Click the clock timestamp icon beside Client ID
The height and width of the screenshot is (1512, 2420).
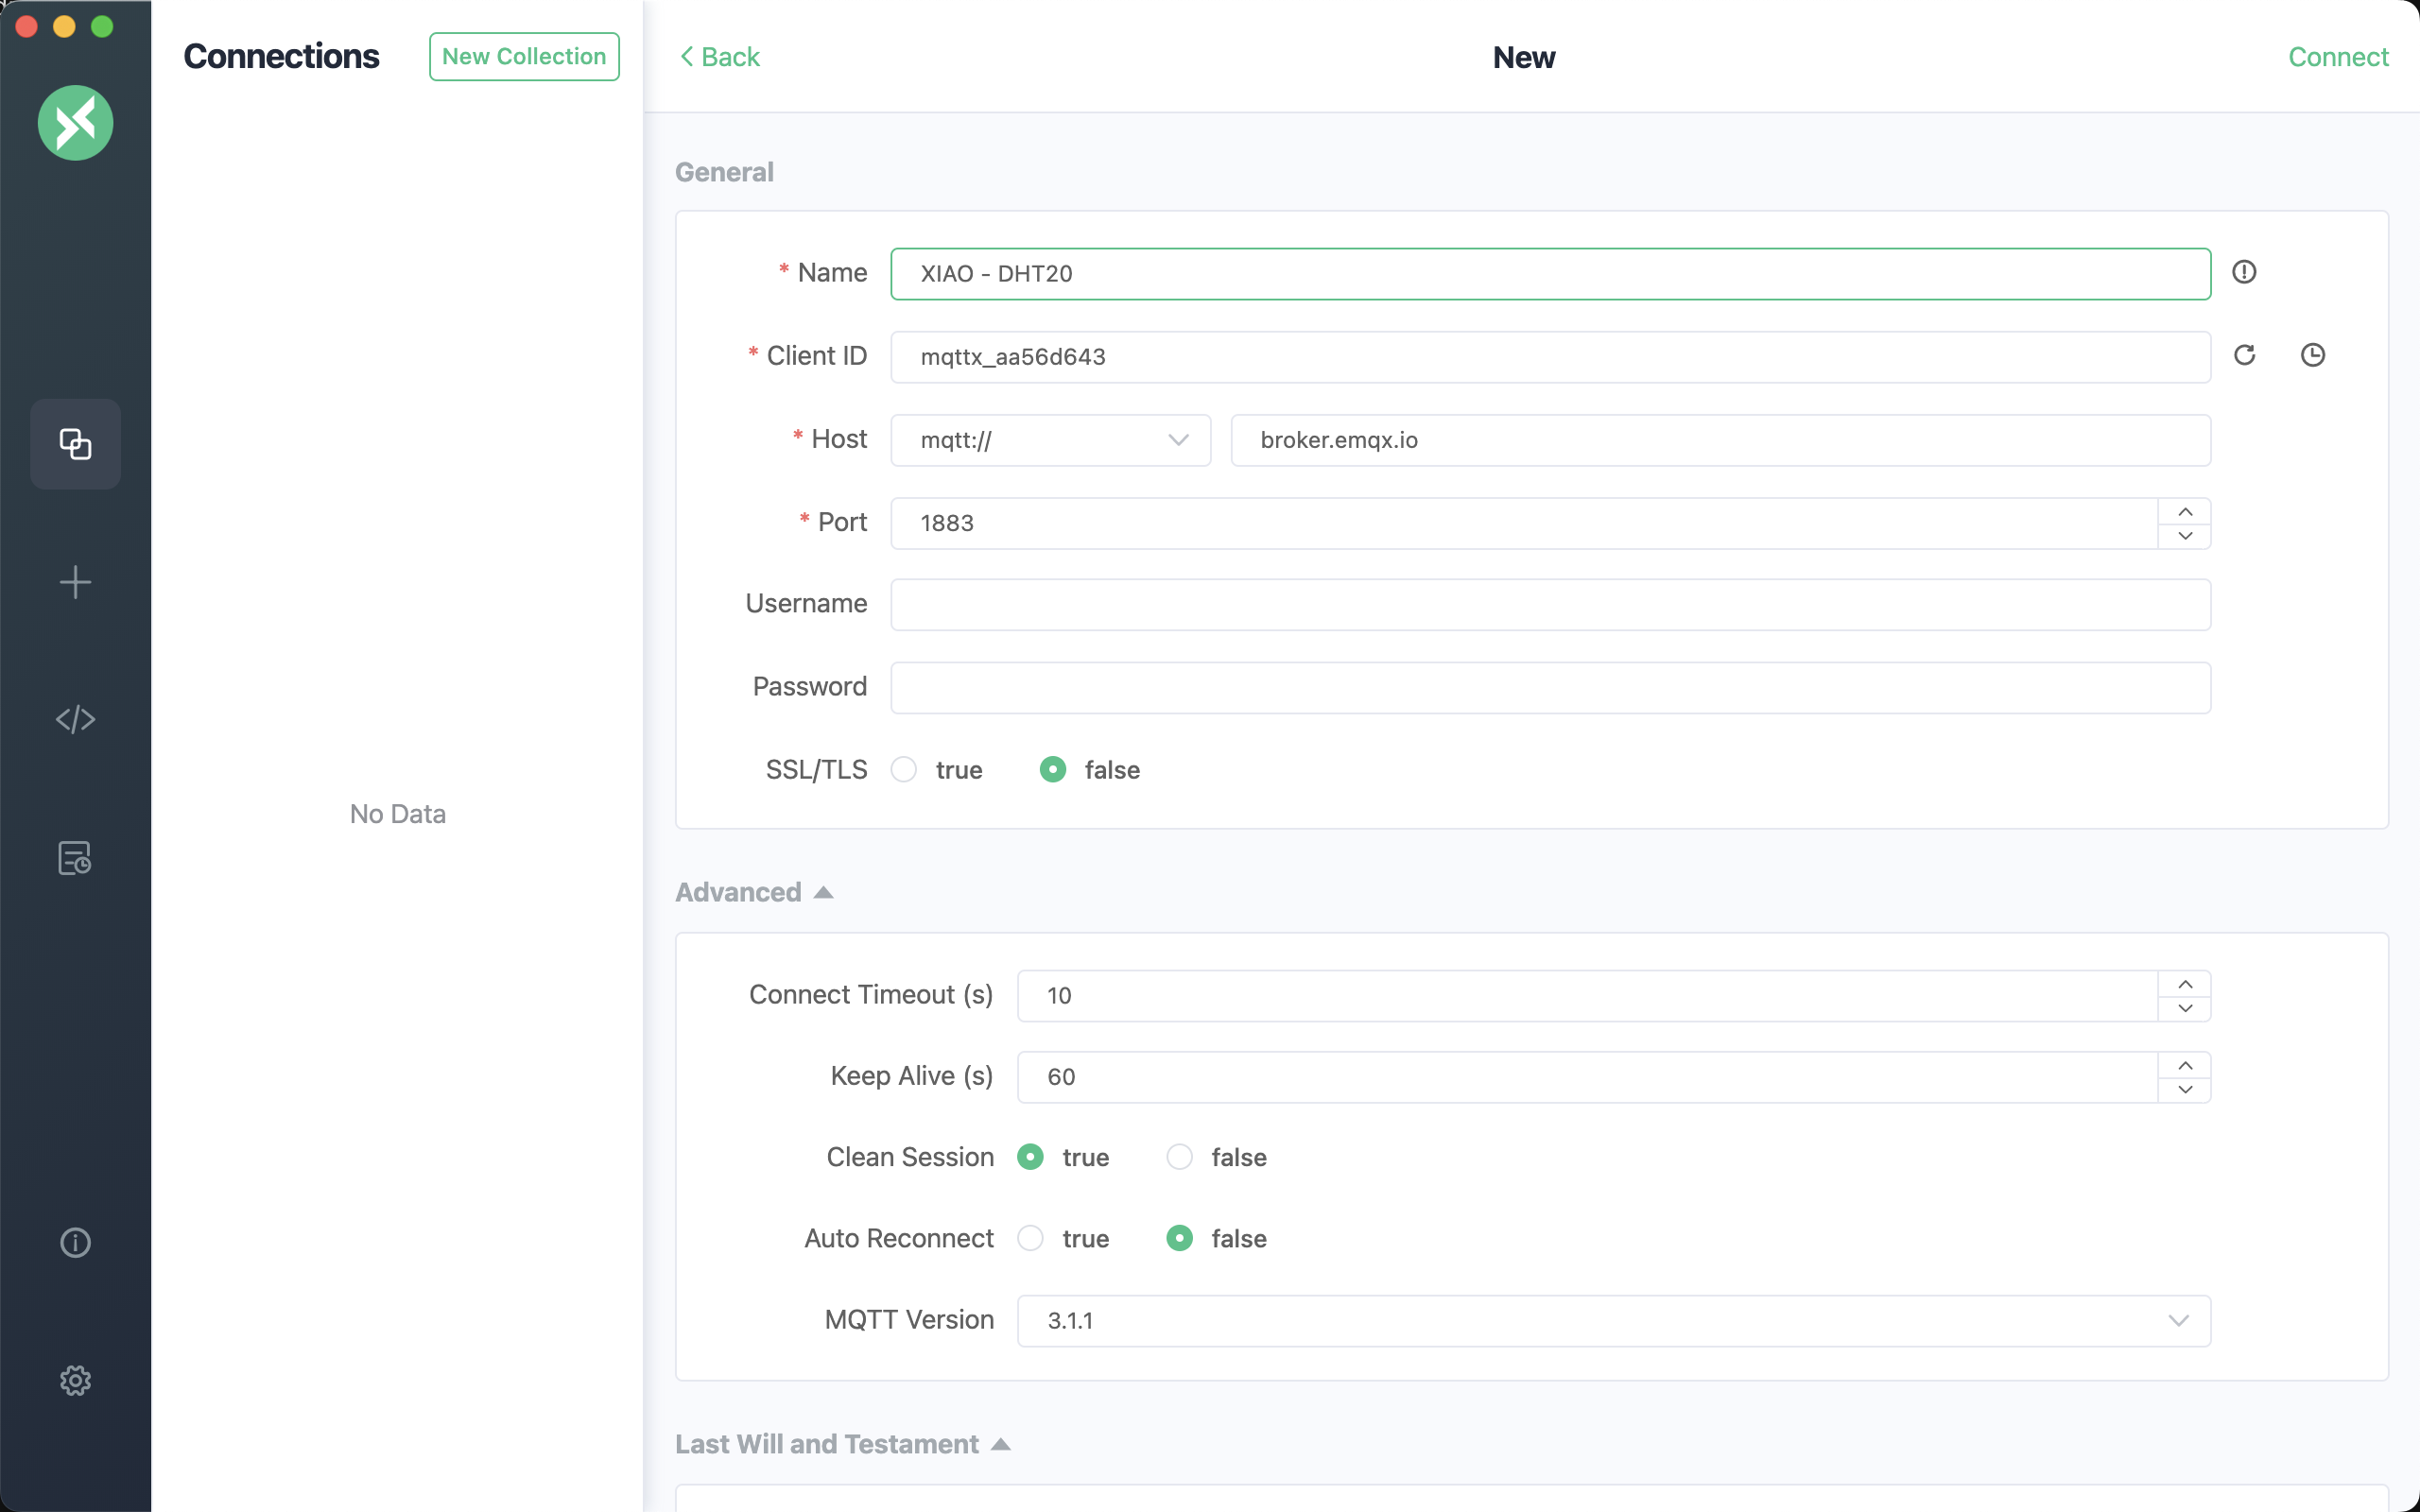tap(2313, 355)
